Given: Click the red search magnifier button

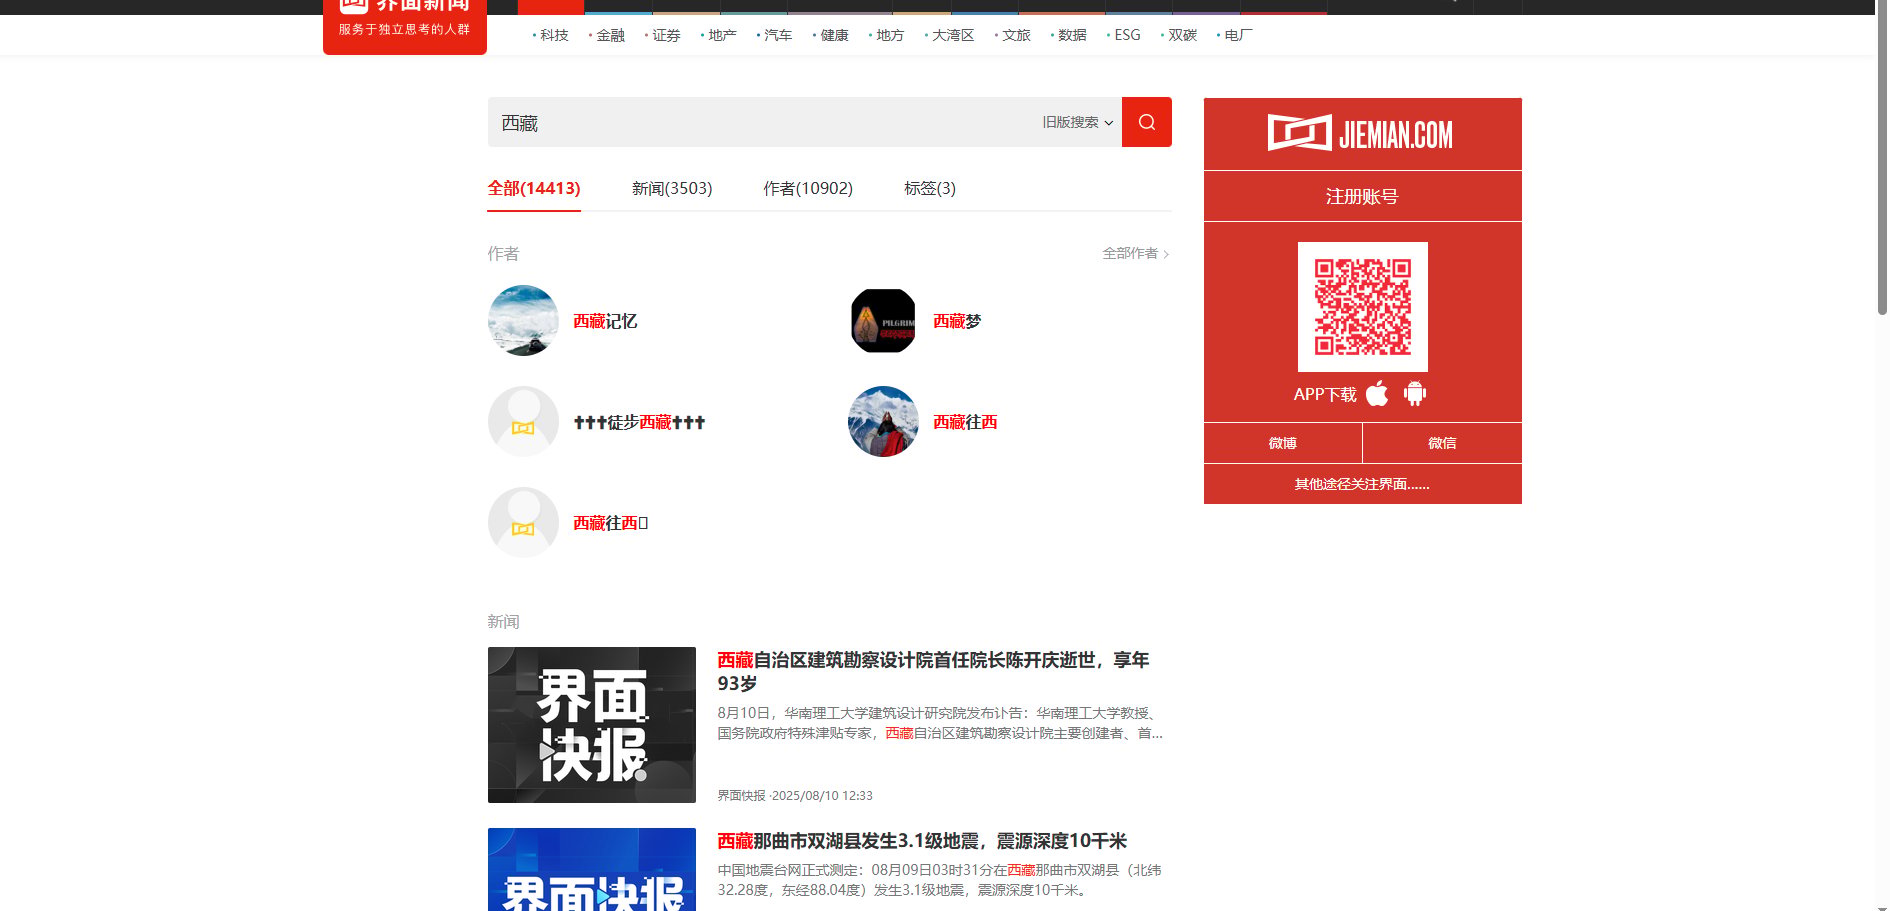Looking at the screenshot, I should click(x=1146, y=122).
